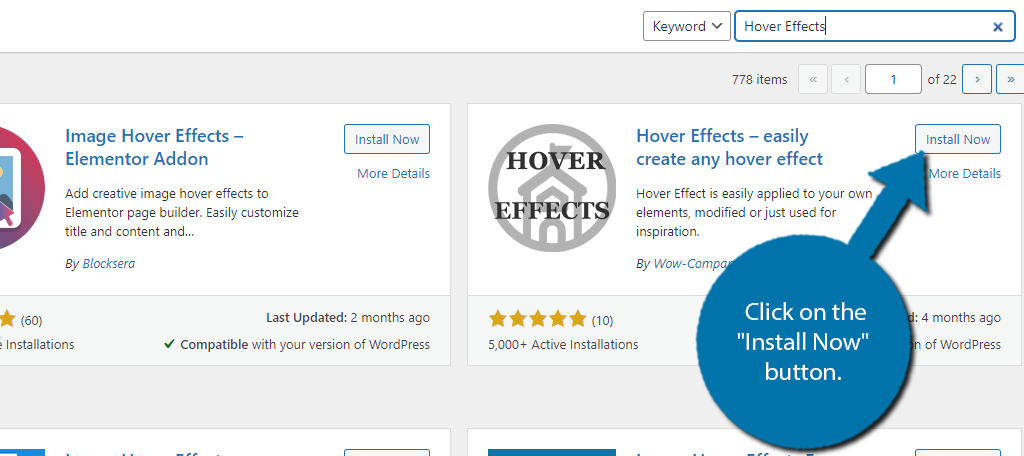Open Hover Effects – easily create any hover effect title

tap(729, 147)
